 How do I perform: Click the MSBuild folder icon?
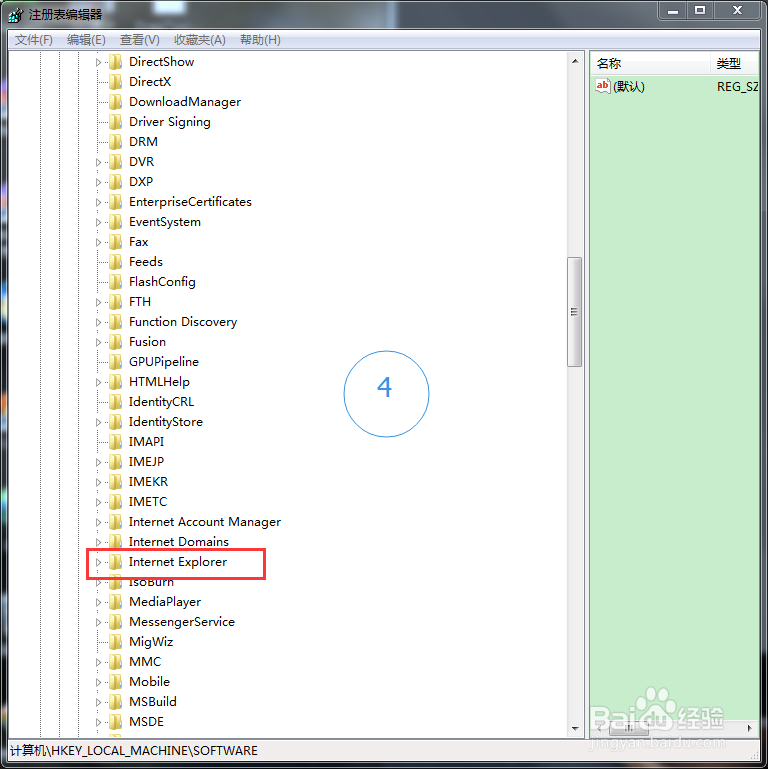coord(115,702)
